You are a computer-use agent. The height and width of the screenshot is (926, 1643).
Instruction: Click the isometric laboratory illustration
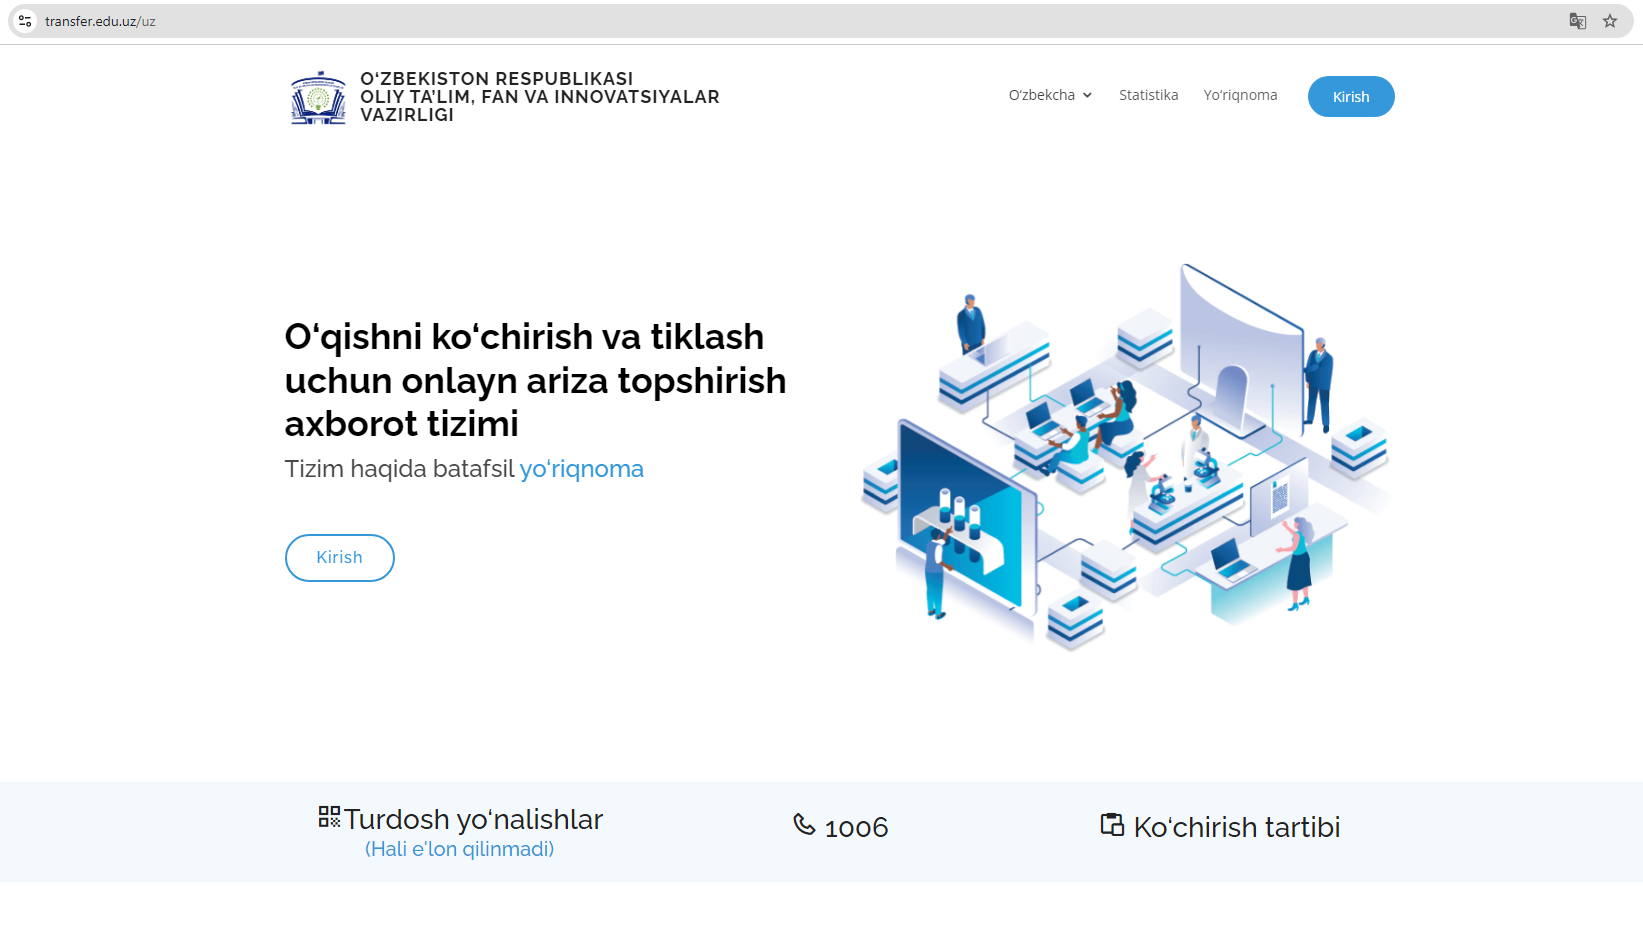[1125, 455]
